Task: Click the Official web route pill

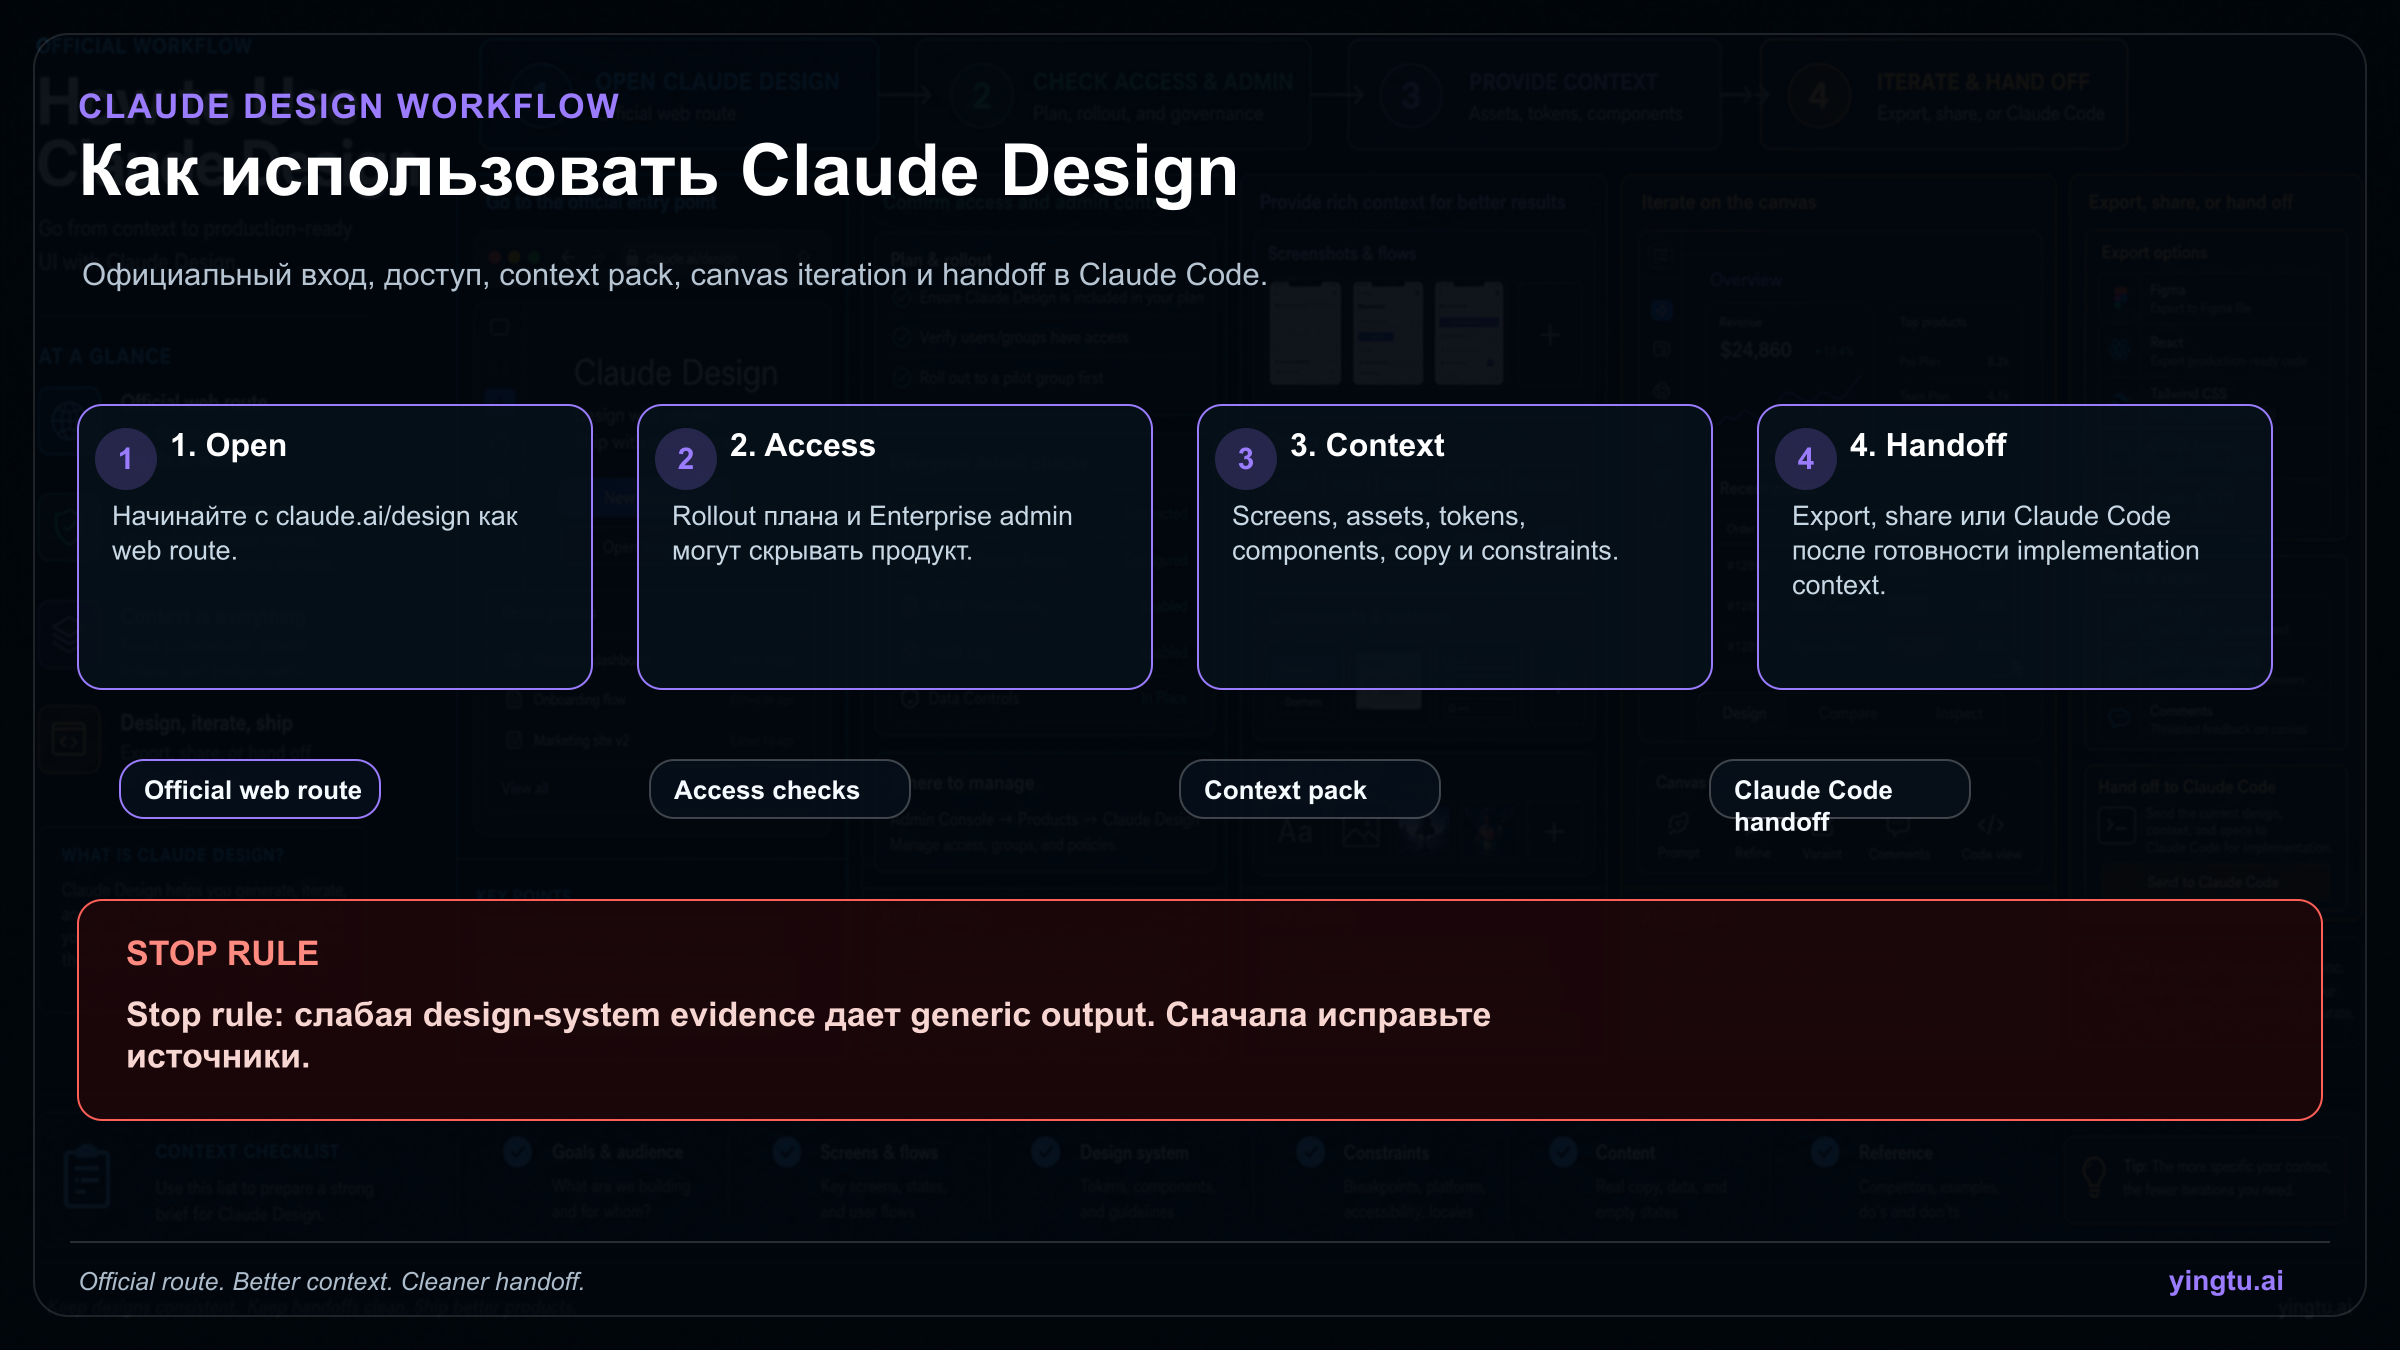Action: point(249,789)
